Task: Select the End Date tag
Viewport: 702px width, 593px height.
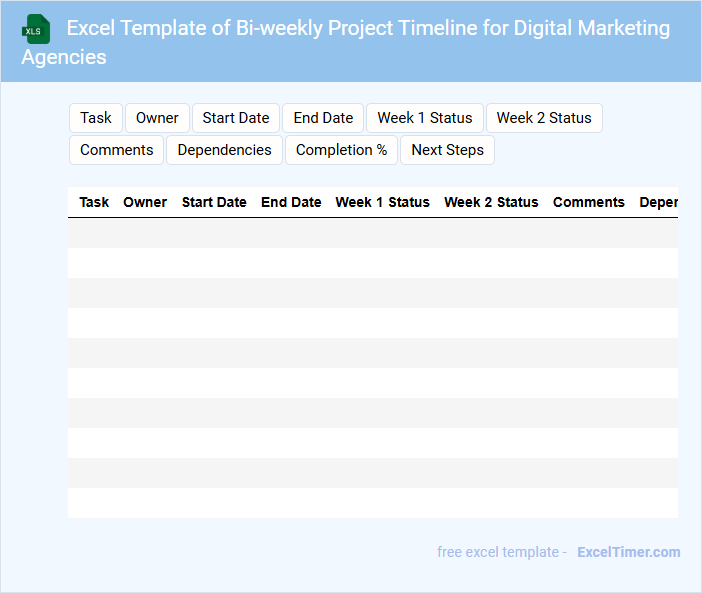Action: click(x=323, y=118)
